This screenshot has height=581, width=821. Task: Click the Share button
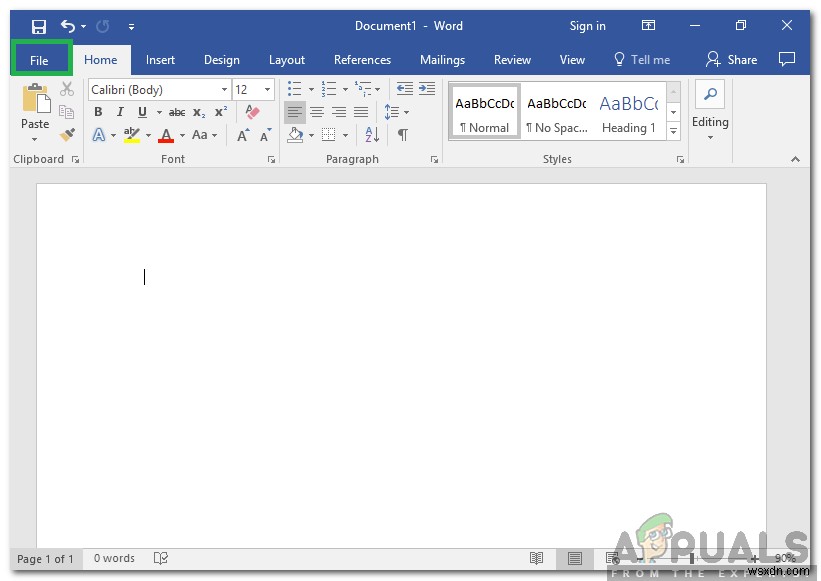(731, 60)
